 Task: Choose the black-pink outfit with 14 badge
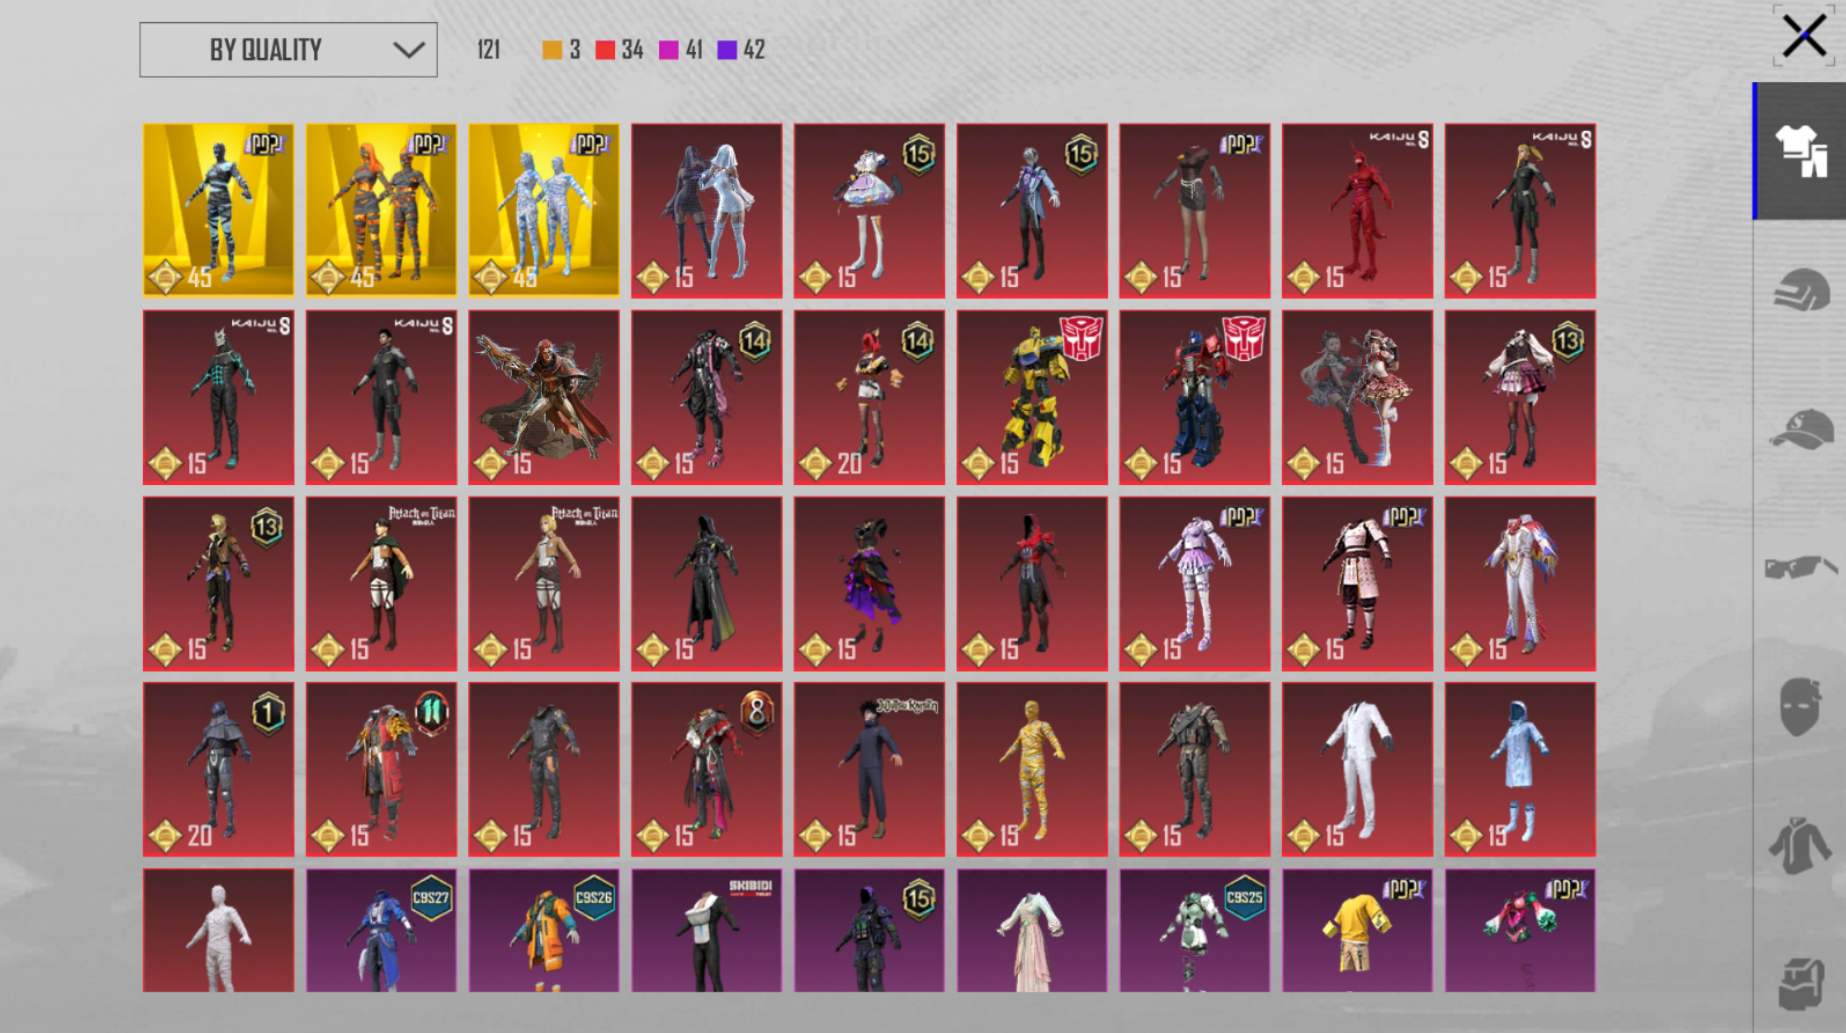[x=707, y=397]
